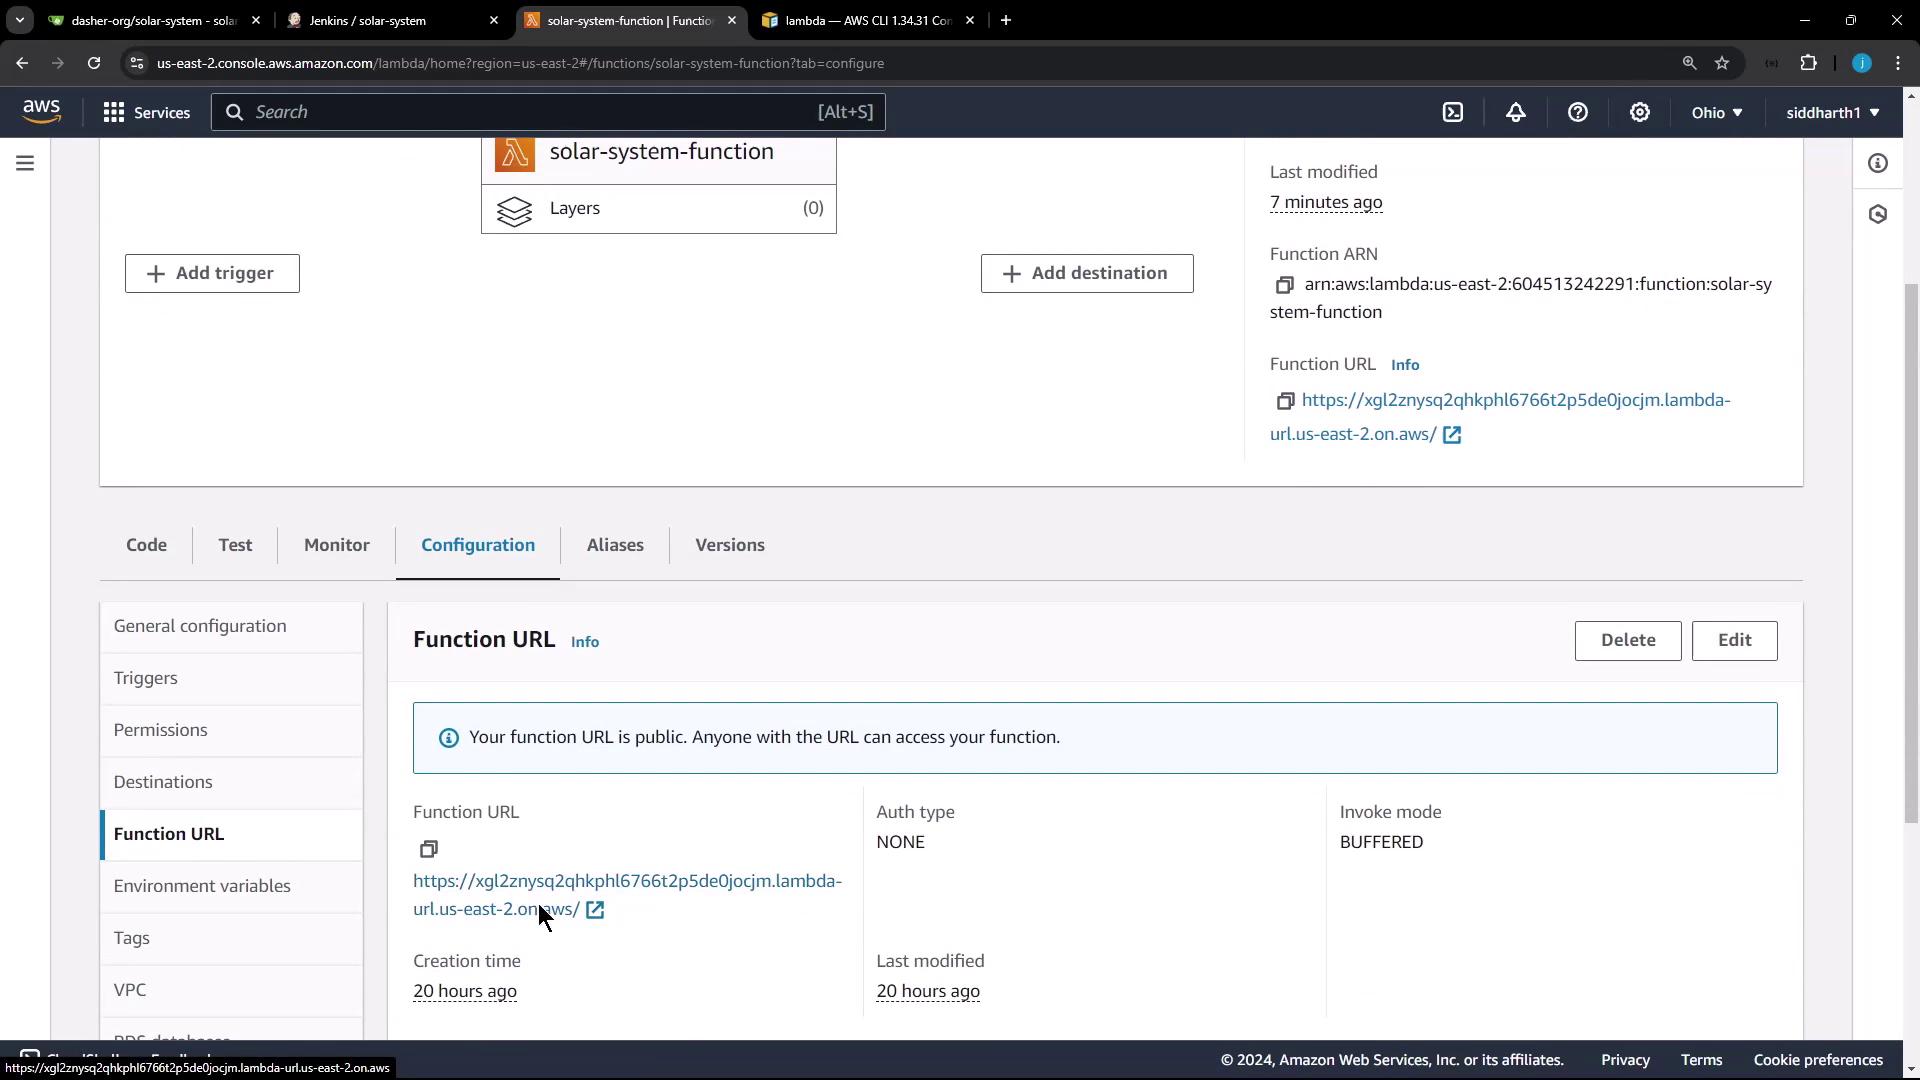Viewport: 1920px width, 1080px height.
Task: Copy the Function URL in the Configuration section
Action: [429, 849]
